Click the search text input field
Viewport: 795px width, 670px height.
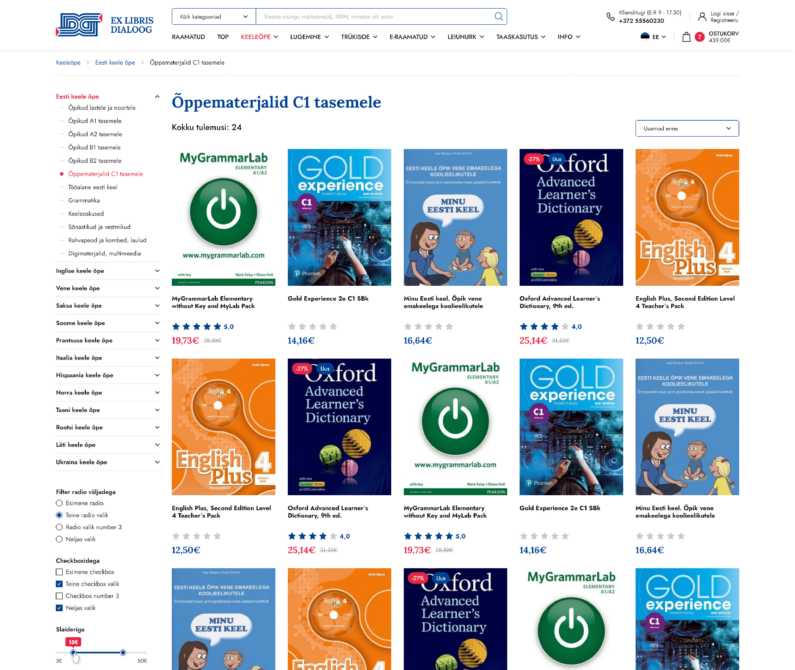coord(374,17)
